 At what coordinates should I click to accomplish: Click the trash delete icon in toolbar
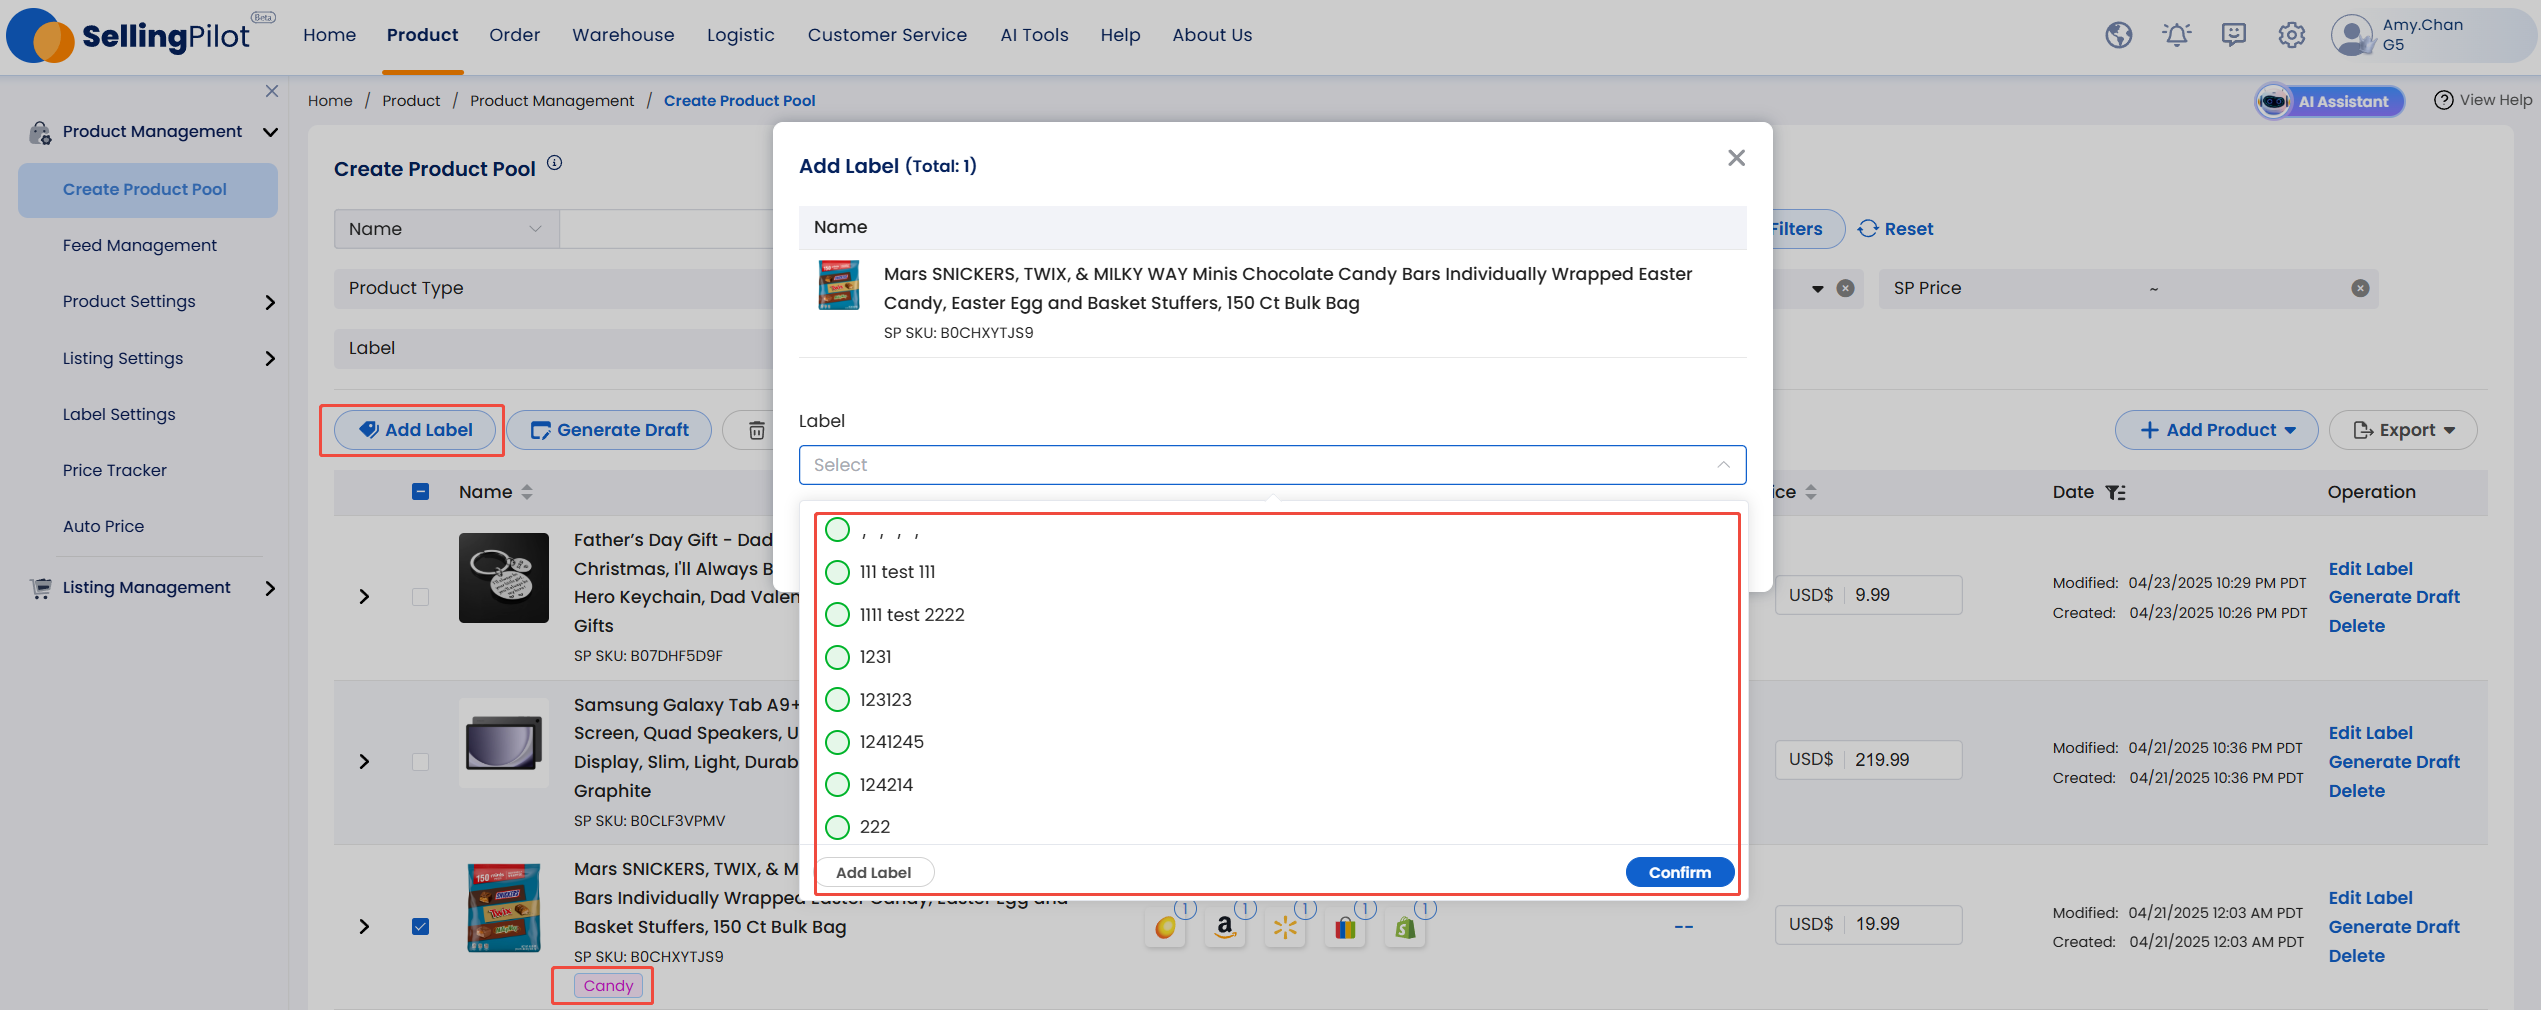tap(757, 430)
